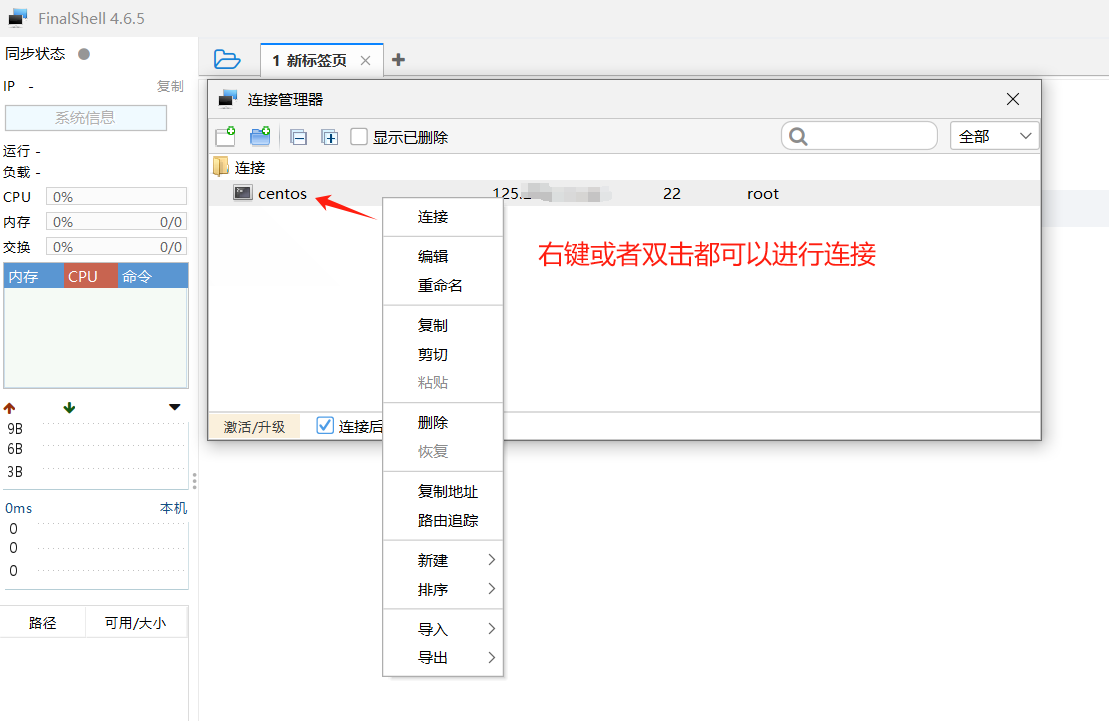Choose 复制 from the context menu
This screenshot has width=1109, height=721.
click(443, 325)
